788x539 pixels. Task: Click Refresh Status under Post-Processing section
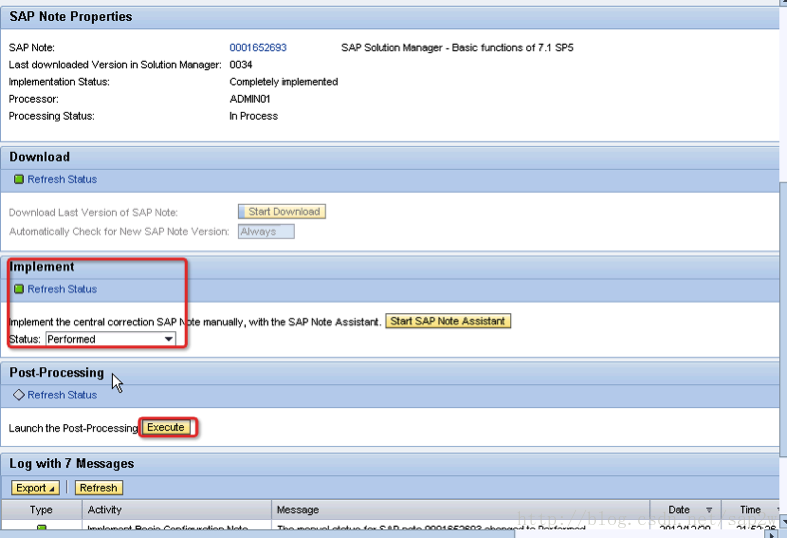coord(62,395)
